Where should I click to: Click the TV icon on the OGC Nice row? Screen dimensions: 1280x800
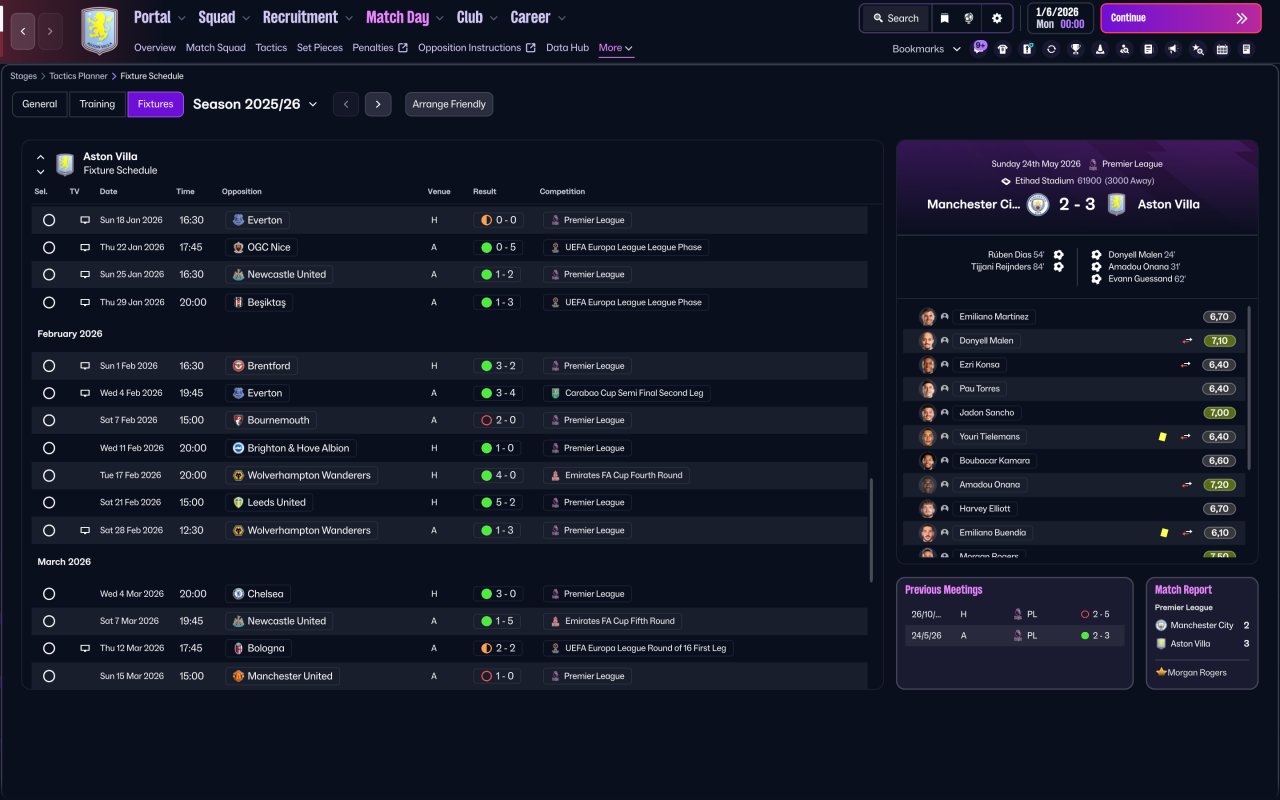(85, 247)
